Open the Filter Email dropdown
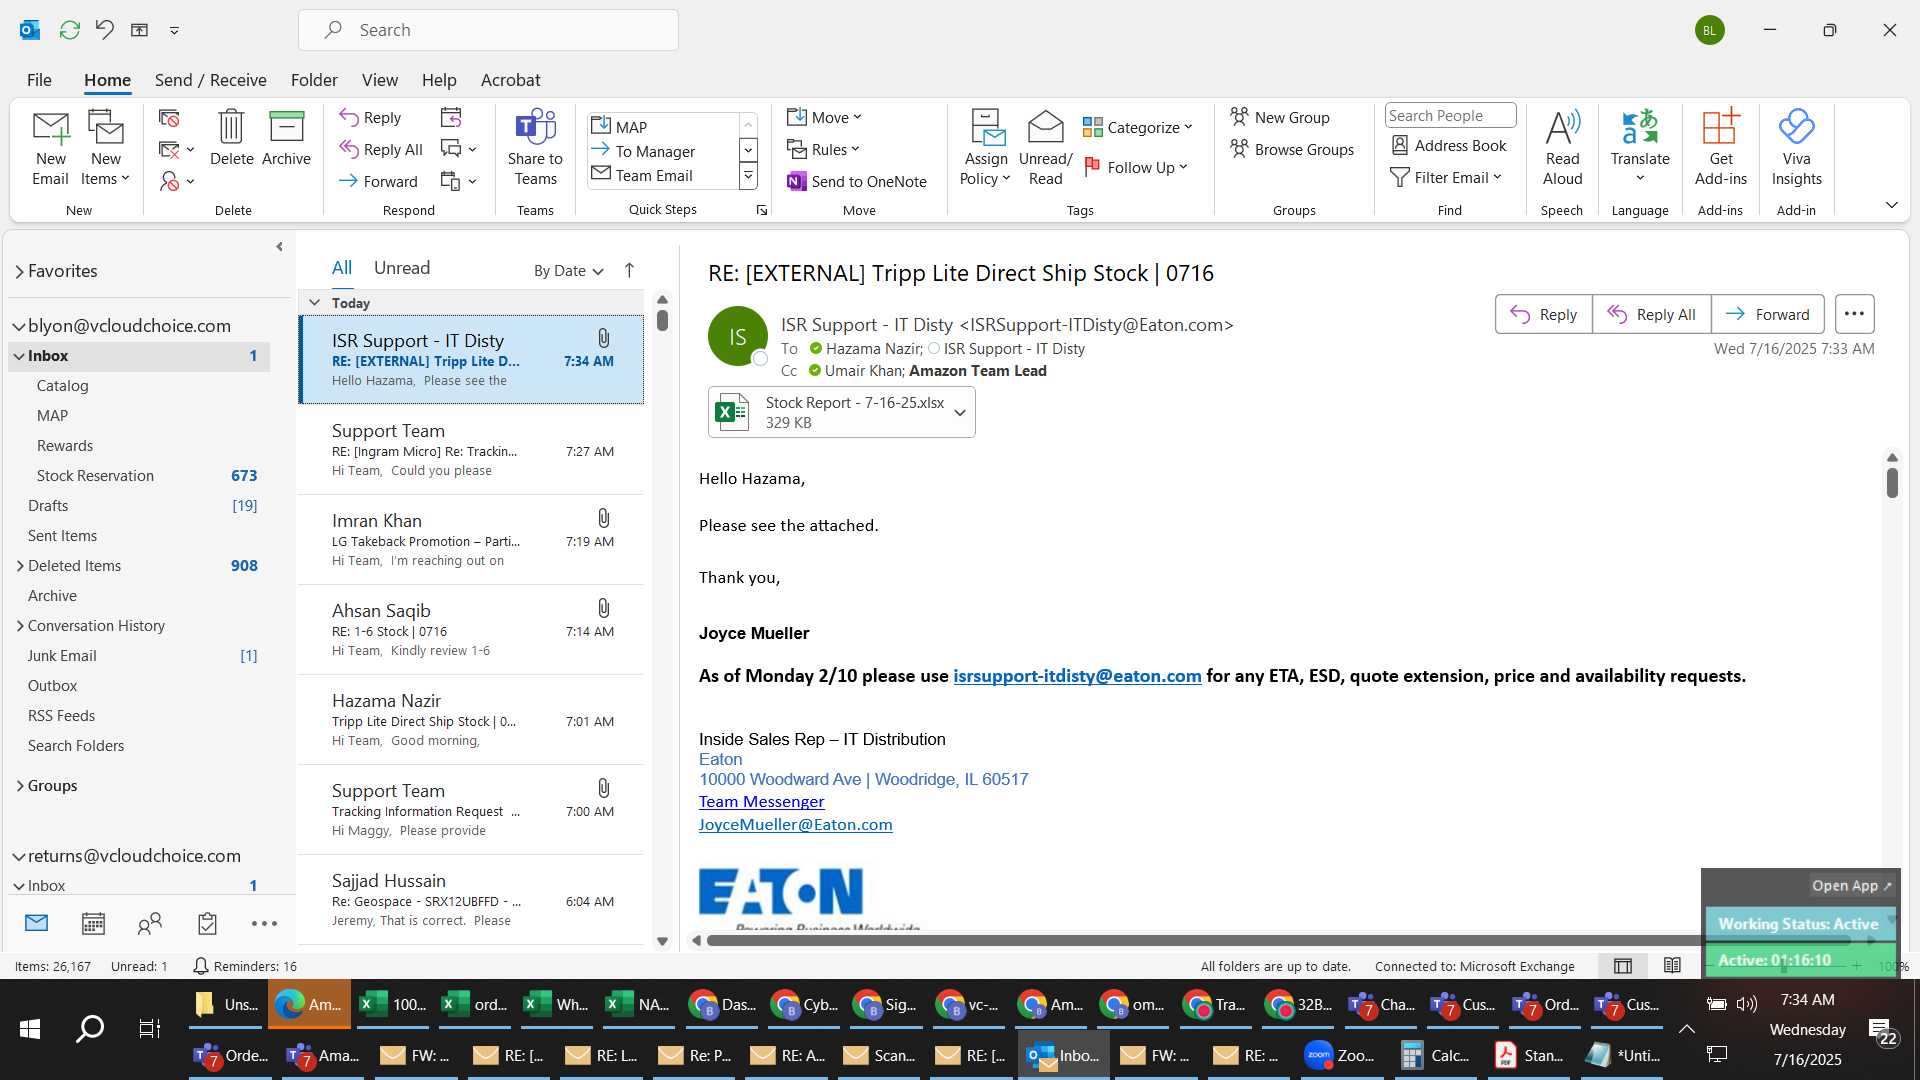This screenshot has height=1080, width=1920. (1447, 177)
